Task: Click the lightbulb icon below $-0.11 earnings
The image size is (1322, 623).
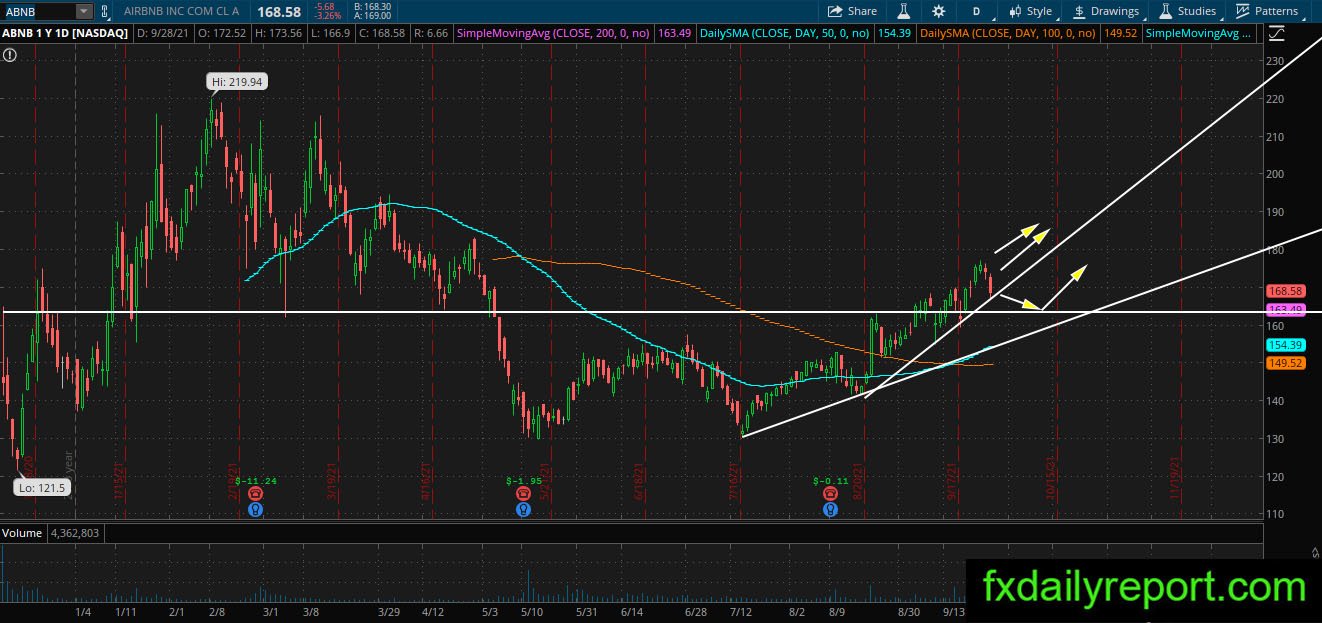Action: 830,509
